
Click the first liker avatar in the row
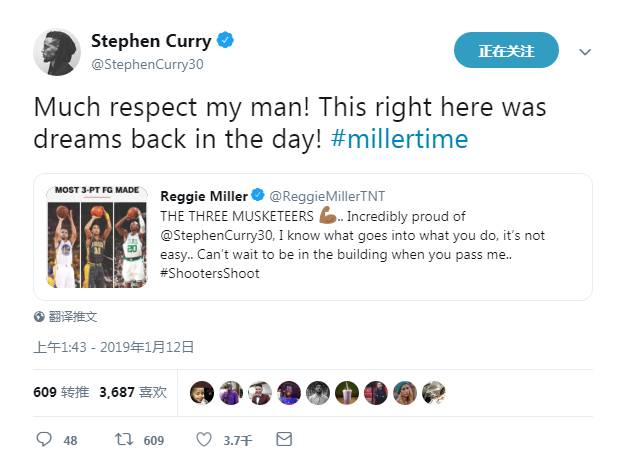pos(202,392)
